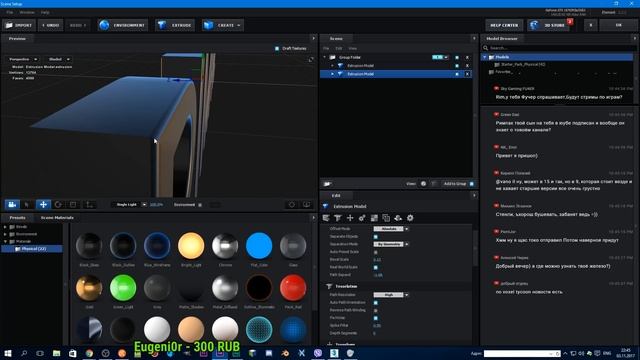Toggle the Reverse Path Winding checkbox
Screen dimensions: 640x360
tap(376, 311)
